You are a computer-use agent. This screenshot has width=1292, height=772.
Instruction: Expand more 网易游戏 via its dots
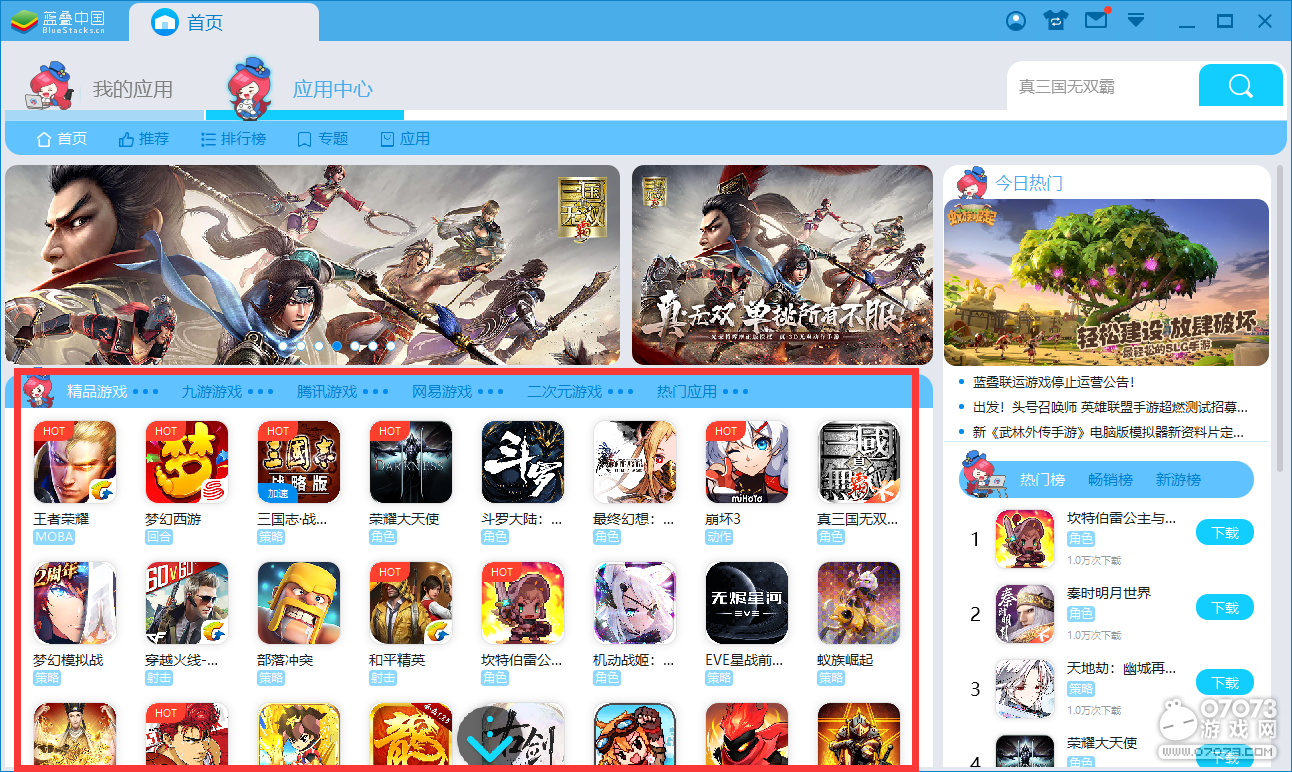tap(491, 392)
